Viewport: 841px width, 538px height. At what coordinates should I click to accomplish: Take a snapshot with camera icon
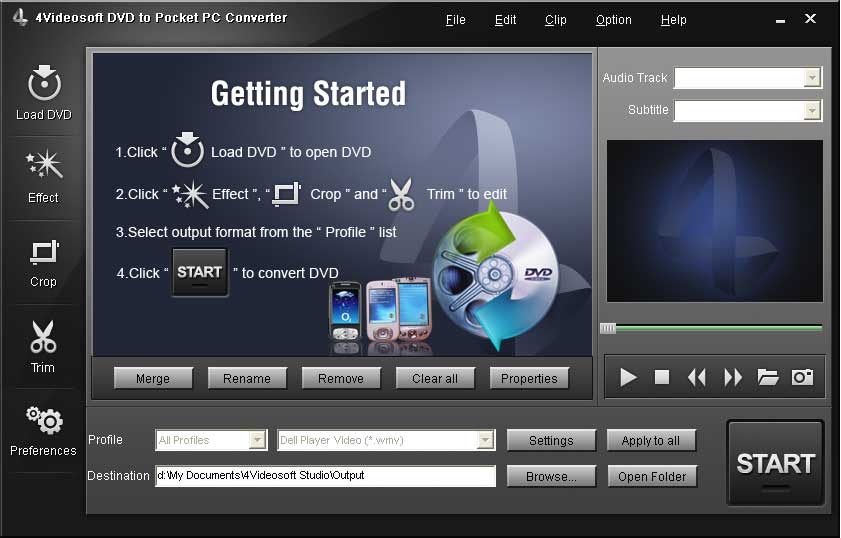802,377
